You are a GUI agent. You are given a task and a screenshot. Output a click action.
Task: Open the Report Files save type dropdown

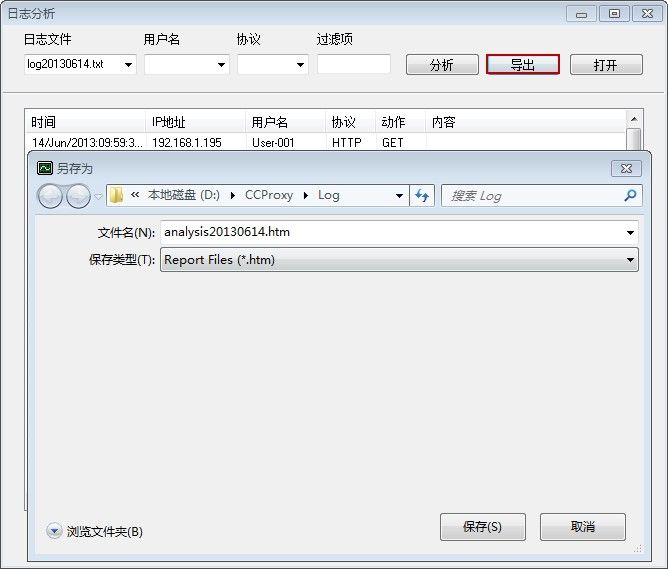(x=630, y=260)
